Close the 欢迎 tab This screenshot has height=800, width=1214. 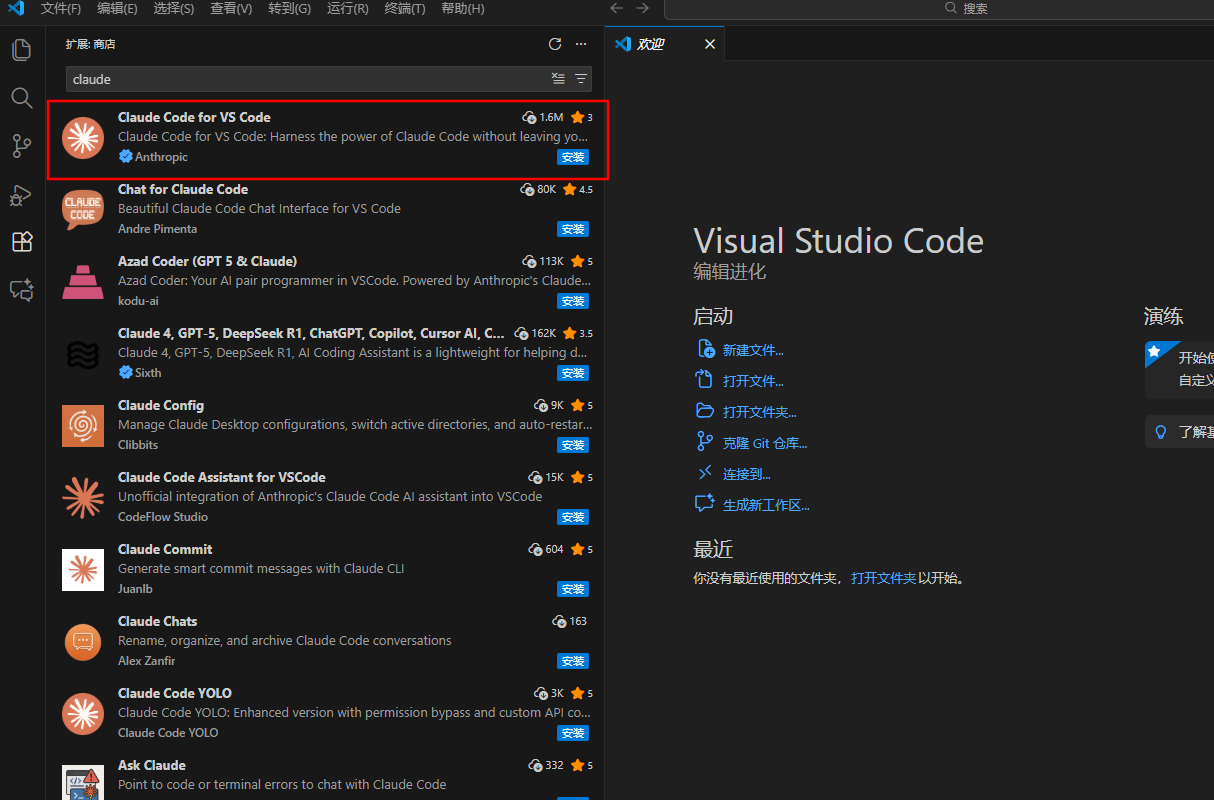[x=710, y=44]
